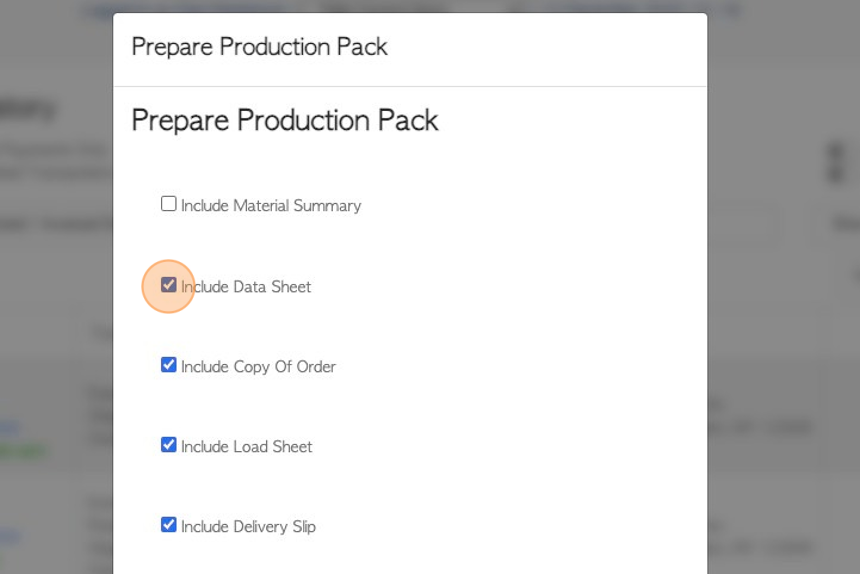This screenshot has height=574, width=860.
Task: Disable the Include Load Sheet checkbox
Action: tap(168, 445)
